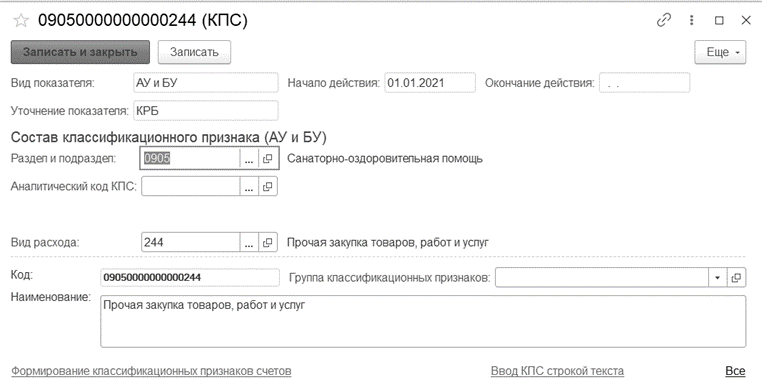Click into the Код field
762x385 pixels.
190,278
